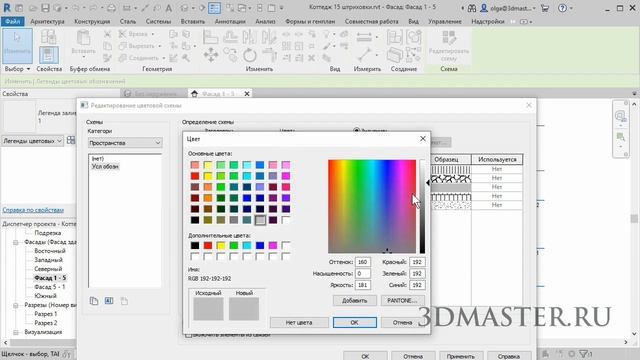Click the user account icon next to olga@3dmast
Image resolution: width=640 pixels, height=360 pixels.
(484, 8)
